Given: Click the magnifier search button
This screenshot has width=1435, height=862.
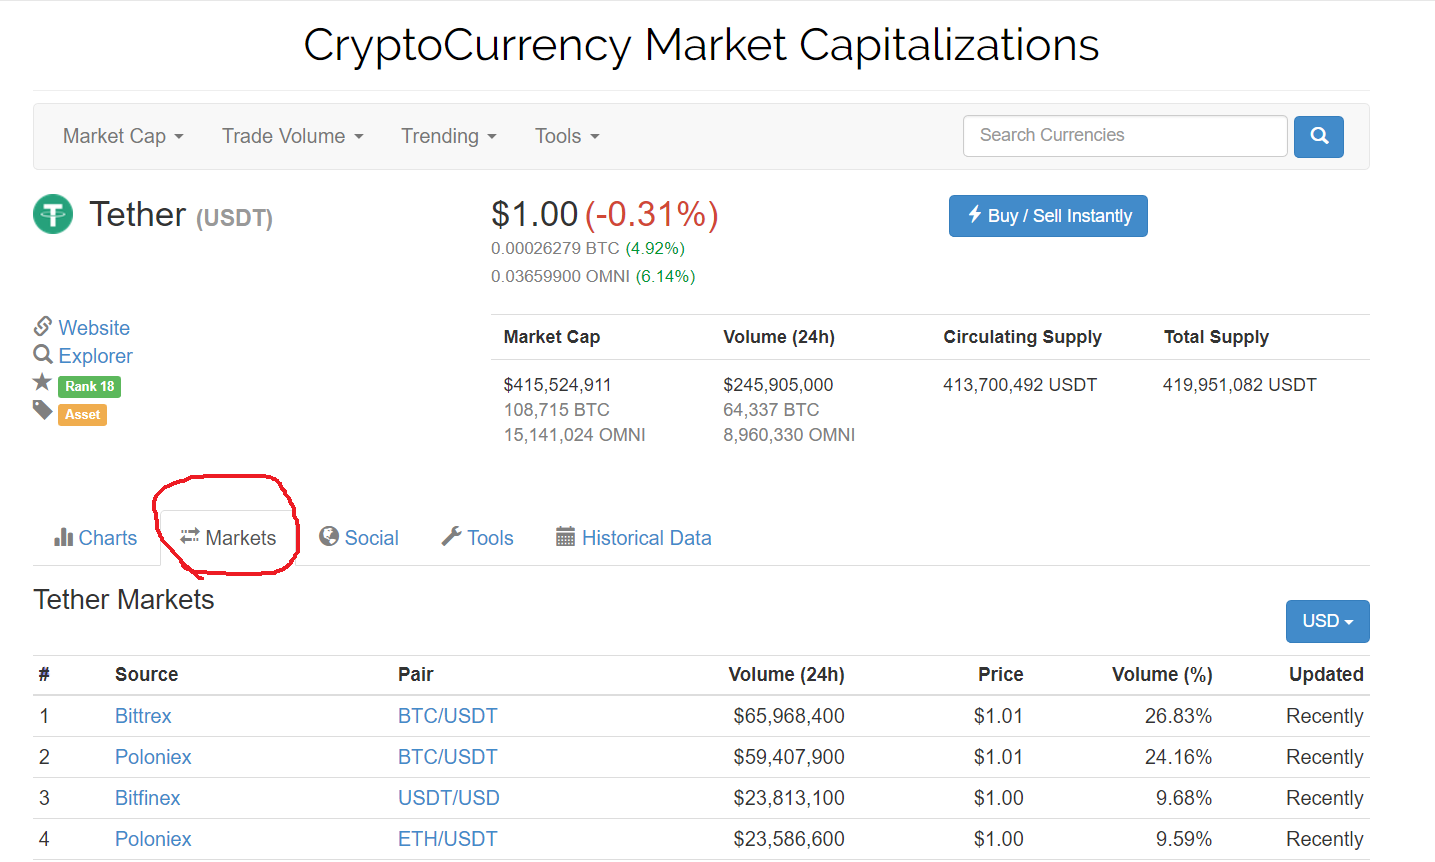Looking at the screenshot, I should 1318,136.
